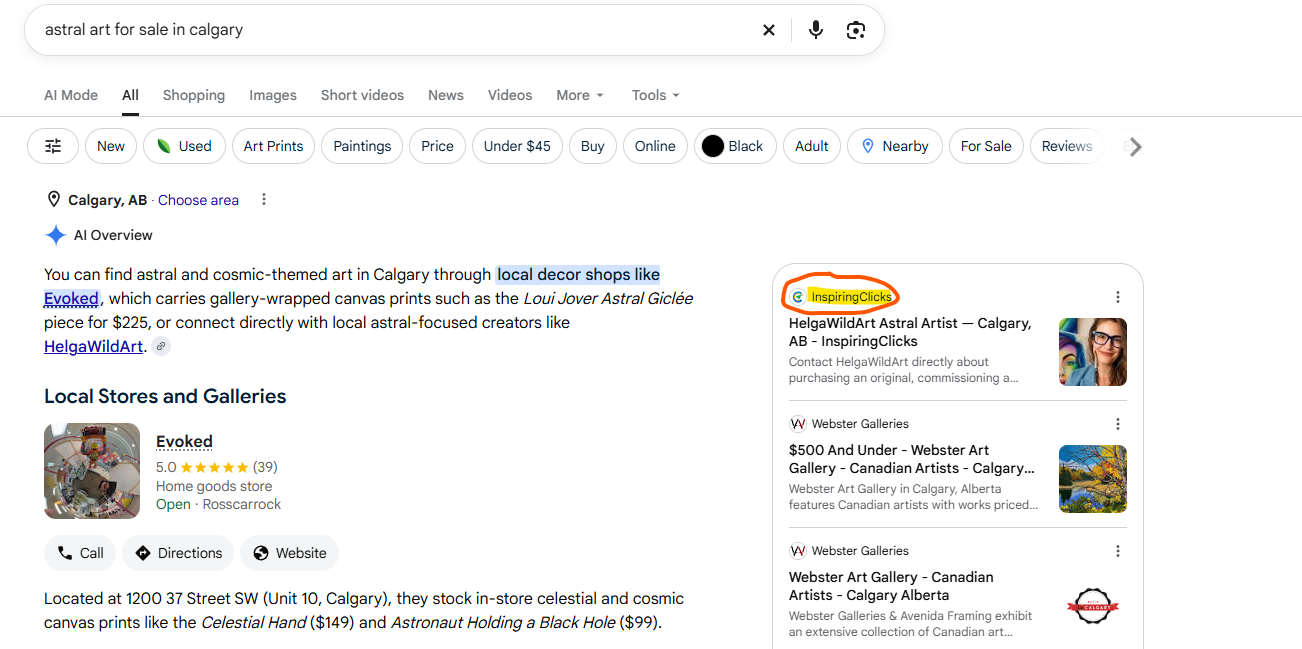Screen dimensions: 1302x649
Task: Open the filter sliders icon chip
Action: click(x=53, y=146)
